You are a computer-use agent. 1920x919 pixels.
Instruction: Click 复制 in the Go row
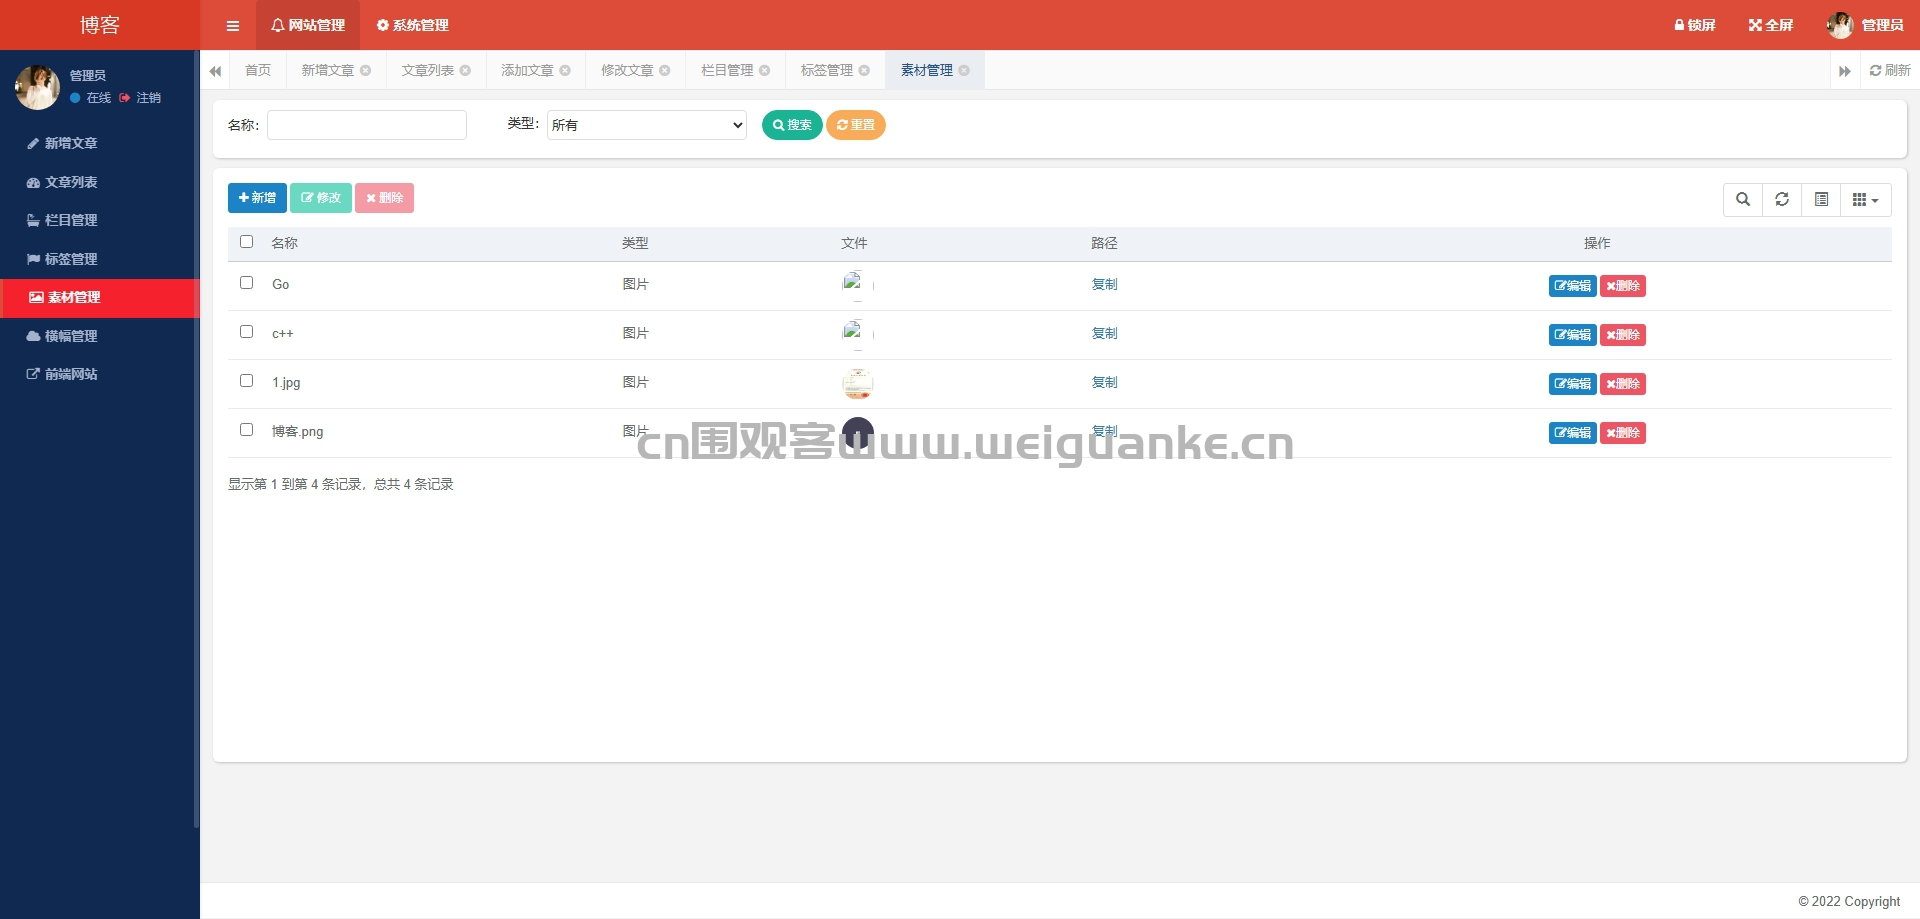click(x=1104, y=284)
